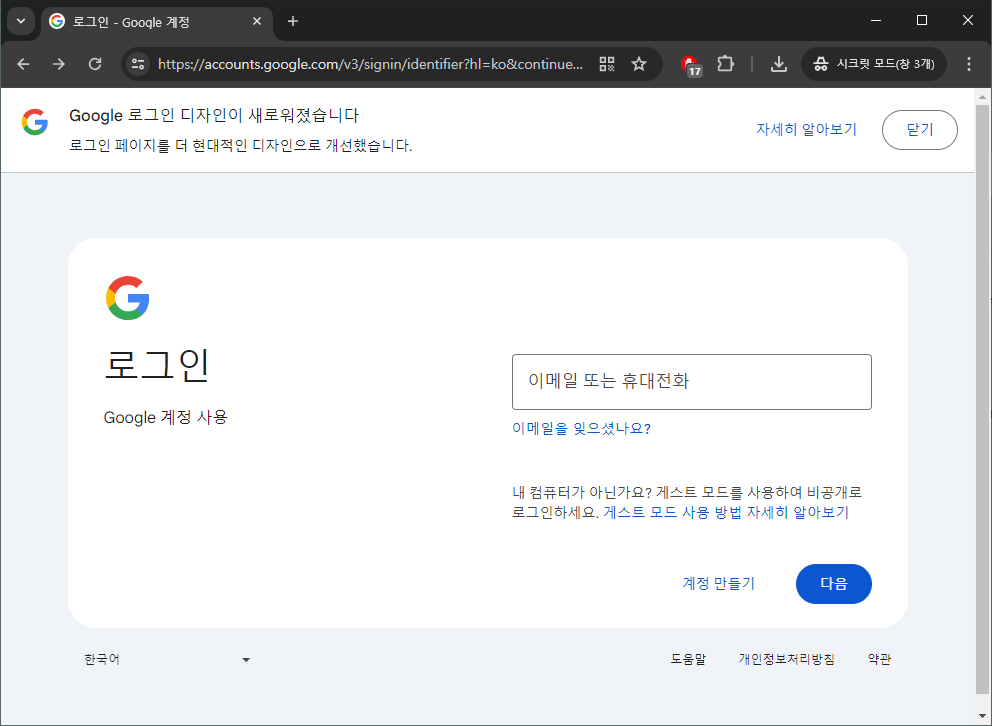Screen dimensions: 992x726
Task: Open the Chrome three-dot menu
Action: (x=969, y=64)
